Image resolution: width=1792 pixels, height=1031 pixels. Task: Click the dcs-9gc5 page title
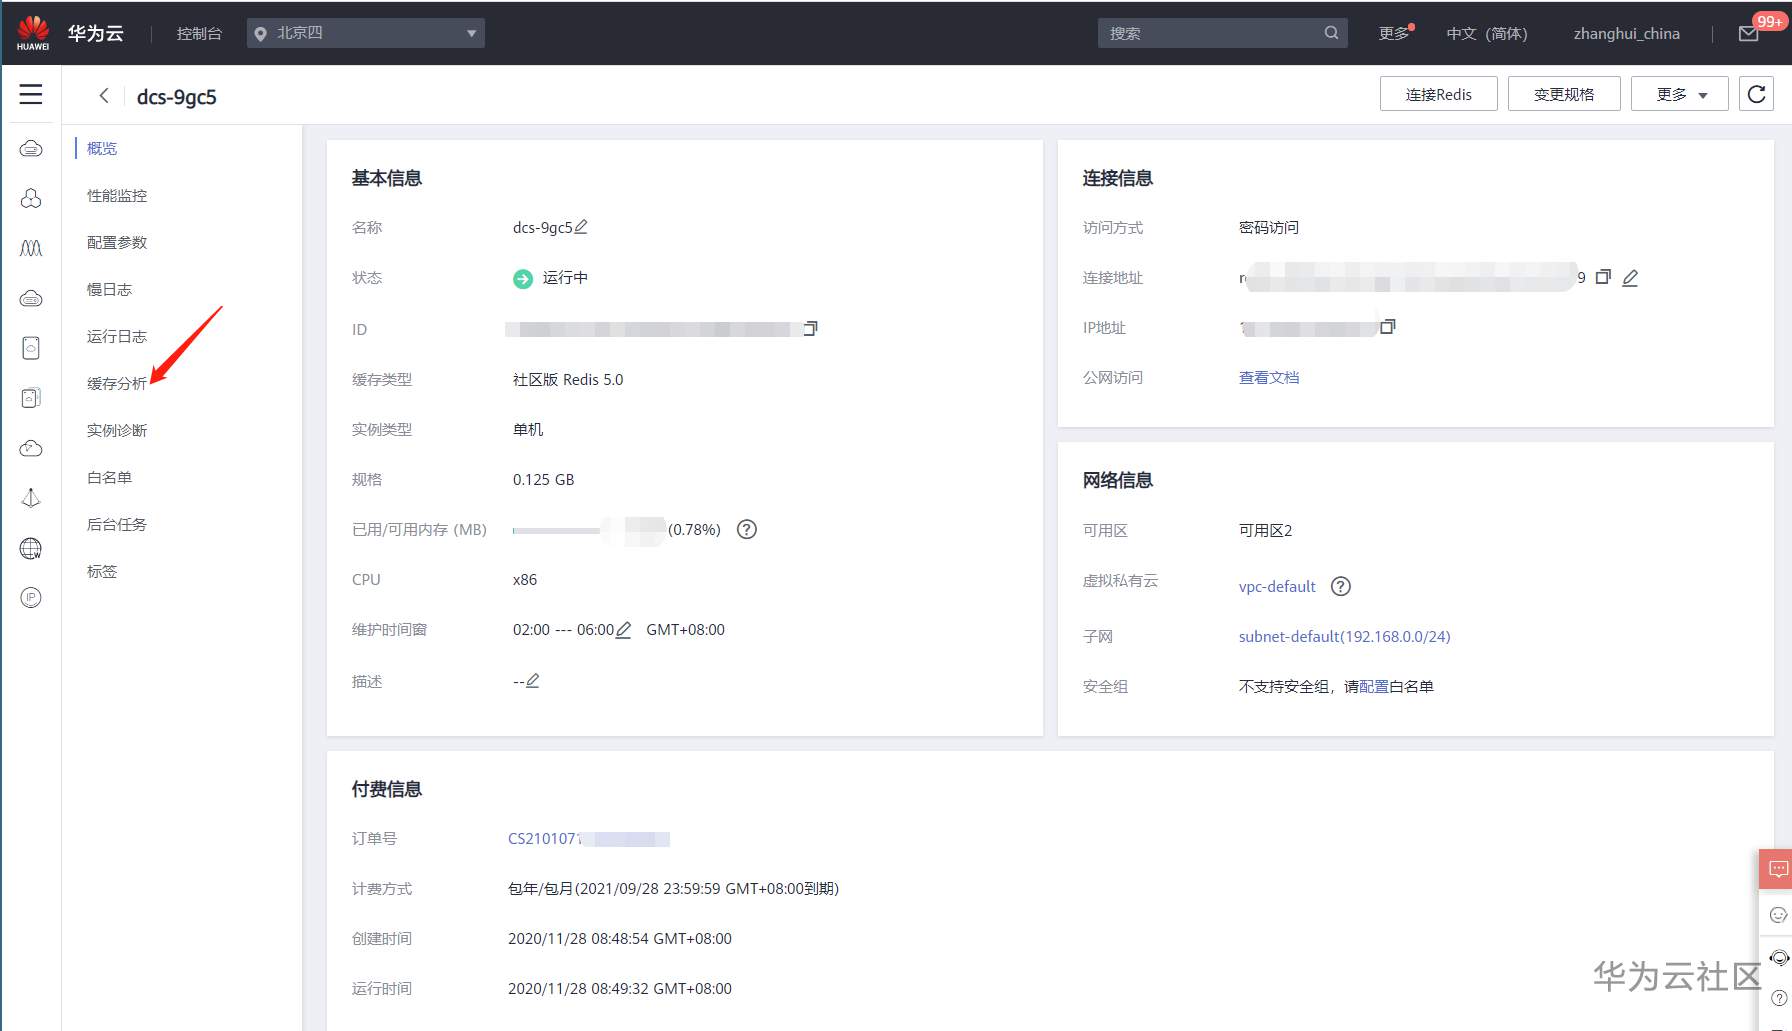click(177, 96)
